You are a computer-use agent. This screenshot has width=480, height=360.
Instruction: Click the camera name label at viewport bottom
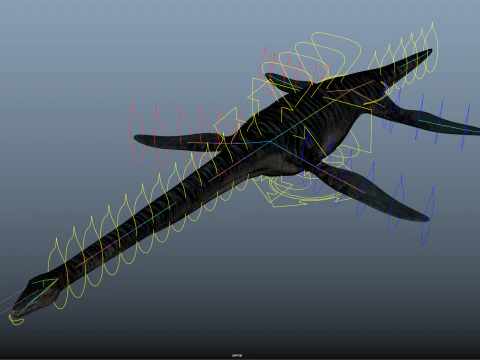coord(237,355)
